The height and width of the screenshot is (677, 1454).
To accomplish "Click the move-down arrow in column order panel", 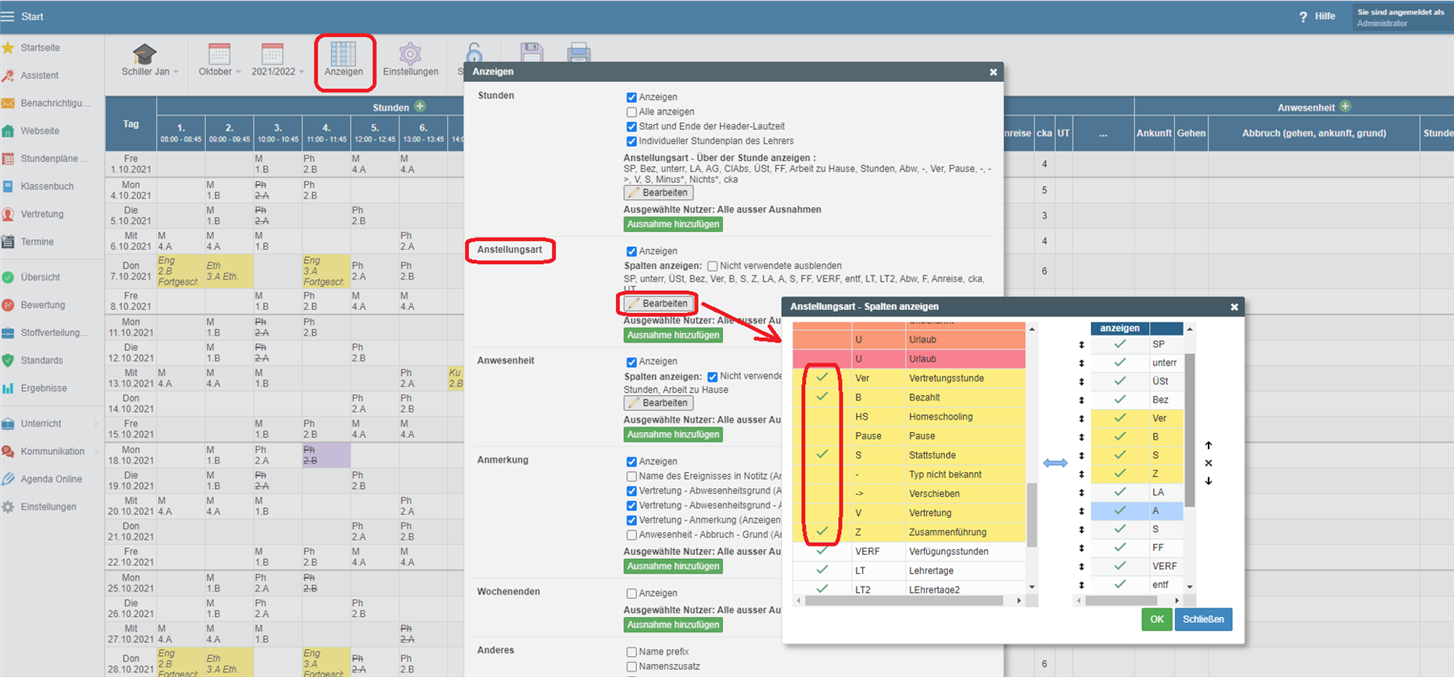I will 1208,481.
